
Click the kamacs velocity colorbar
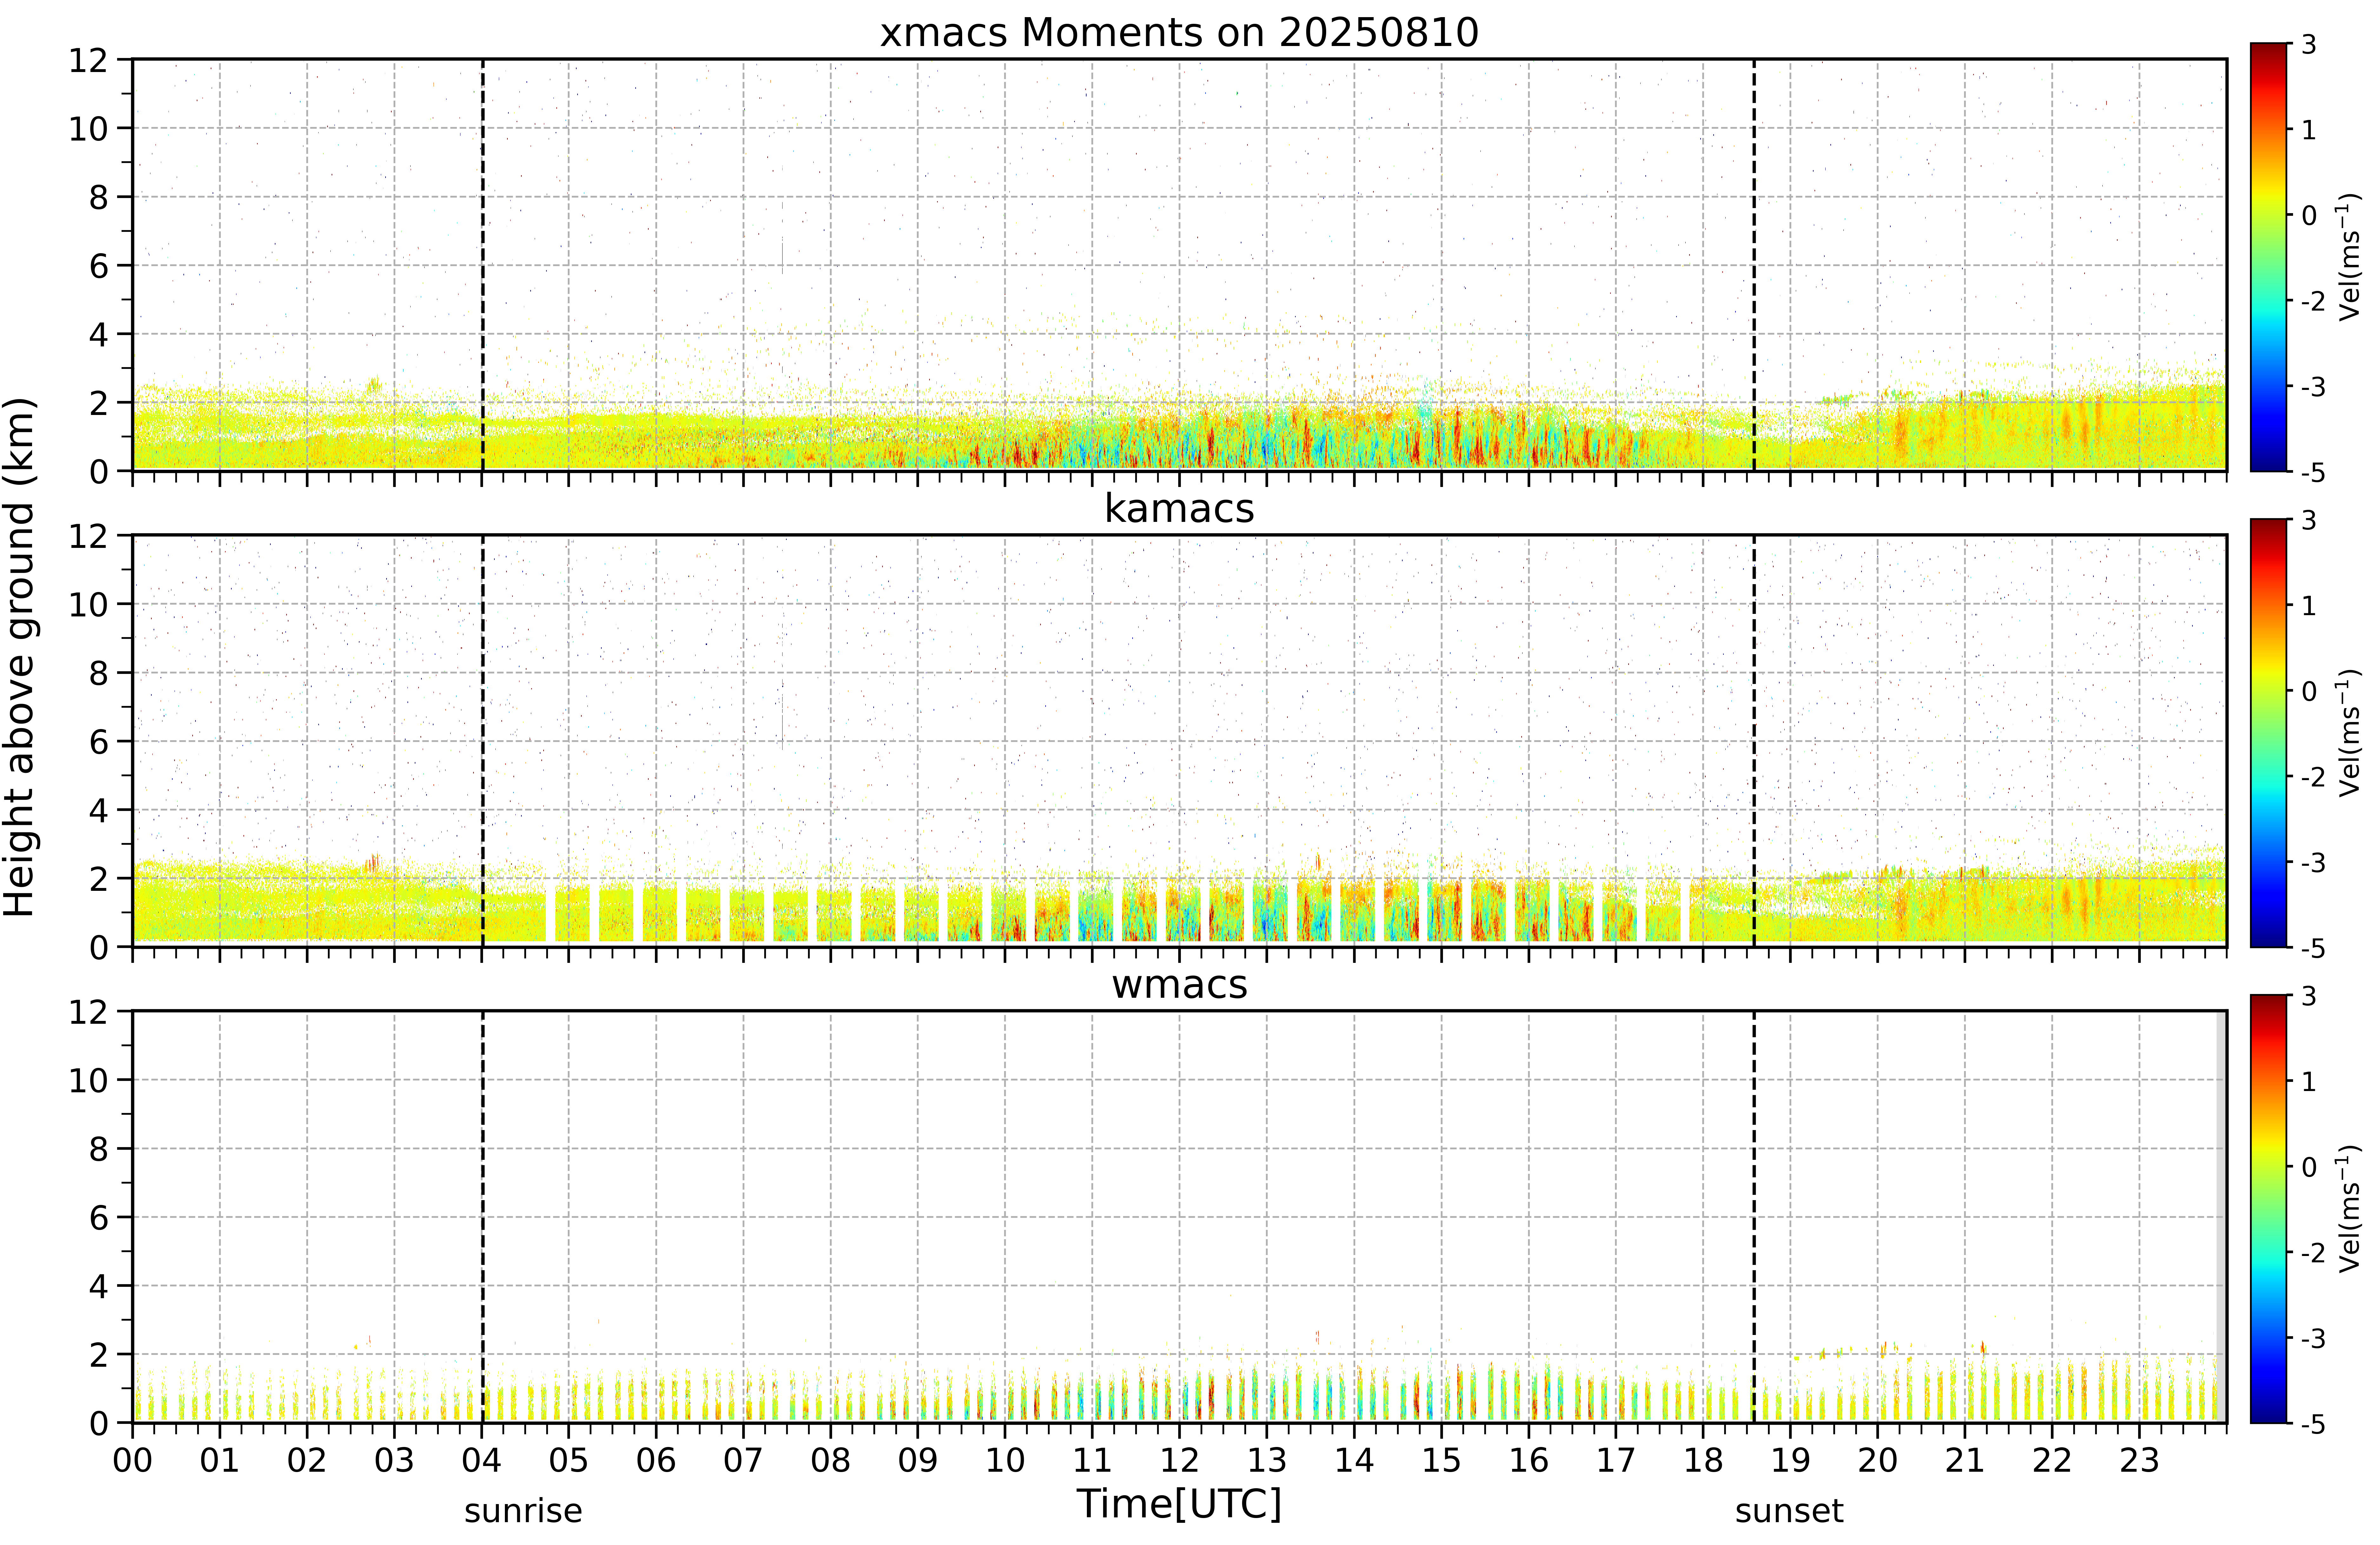(x=2269, y=733)
